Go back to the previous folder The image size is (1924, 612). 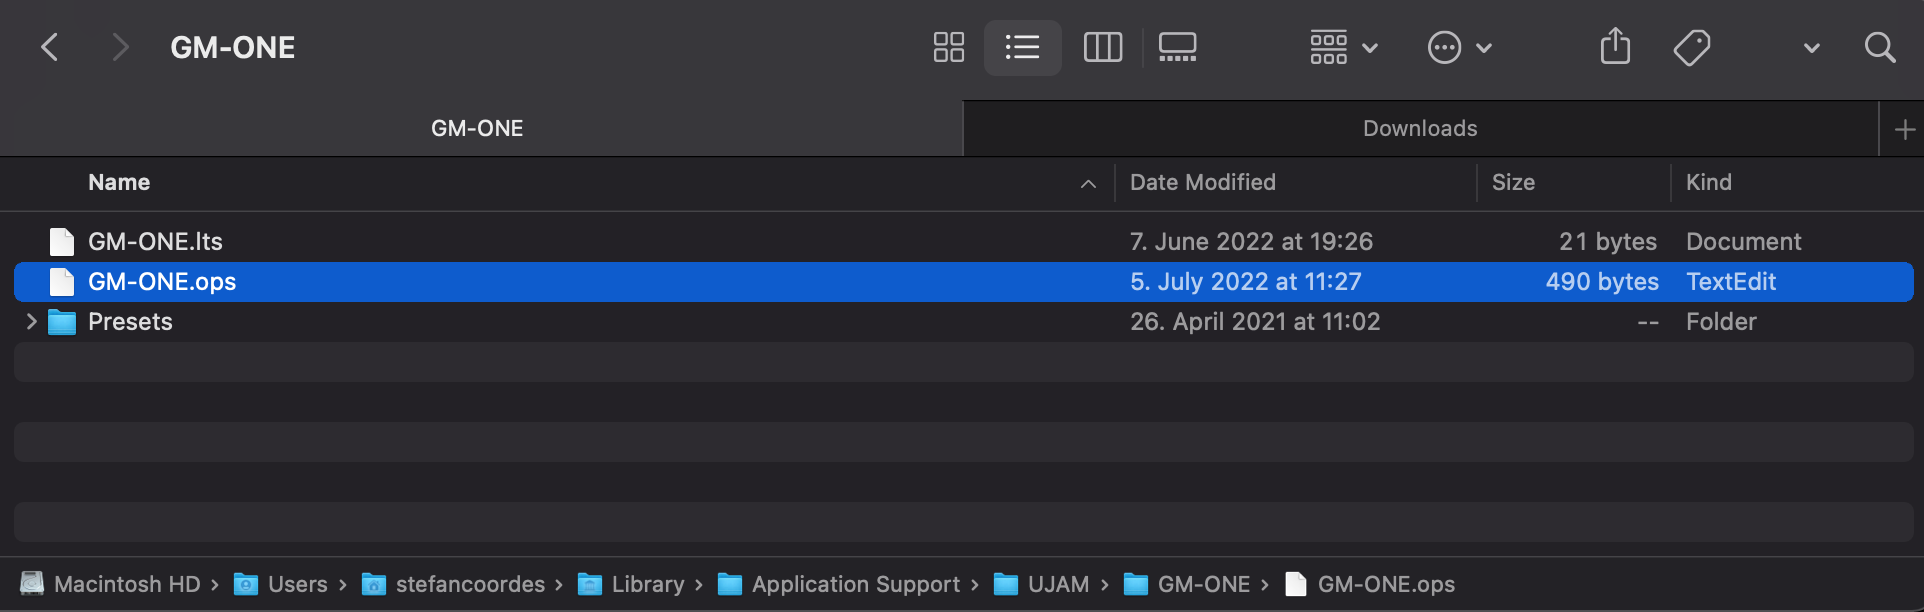point(49,47)
